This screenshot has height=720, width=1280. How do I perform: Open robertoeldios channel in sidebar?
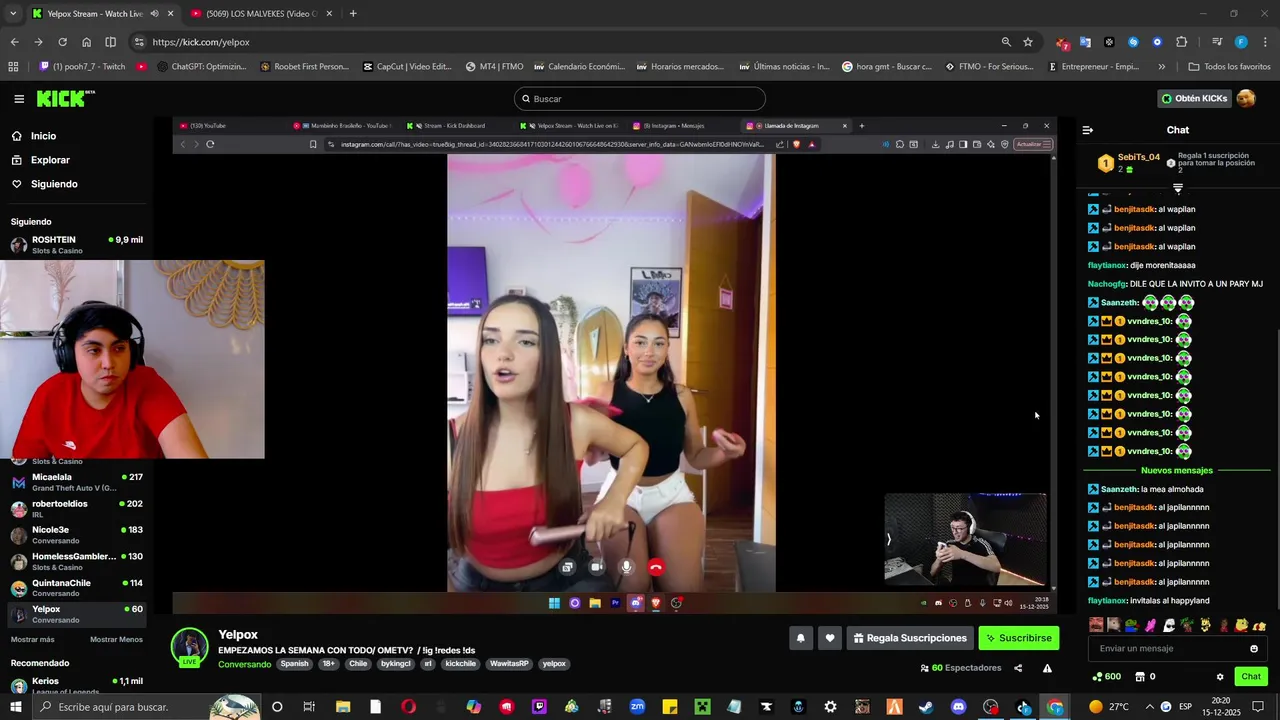click(76, 508)
